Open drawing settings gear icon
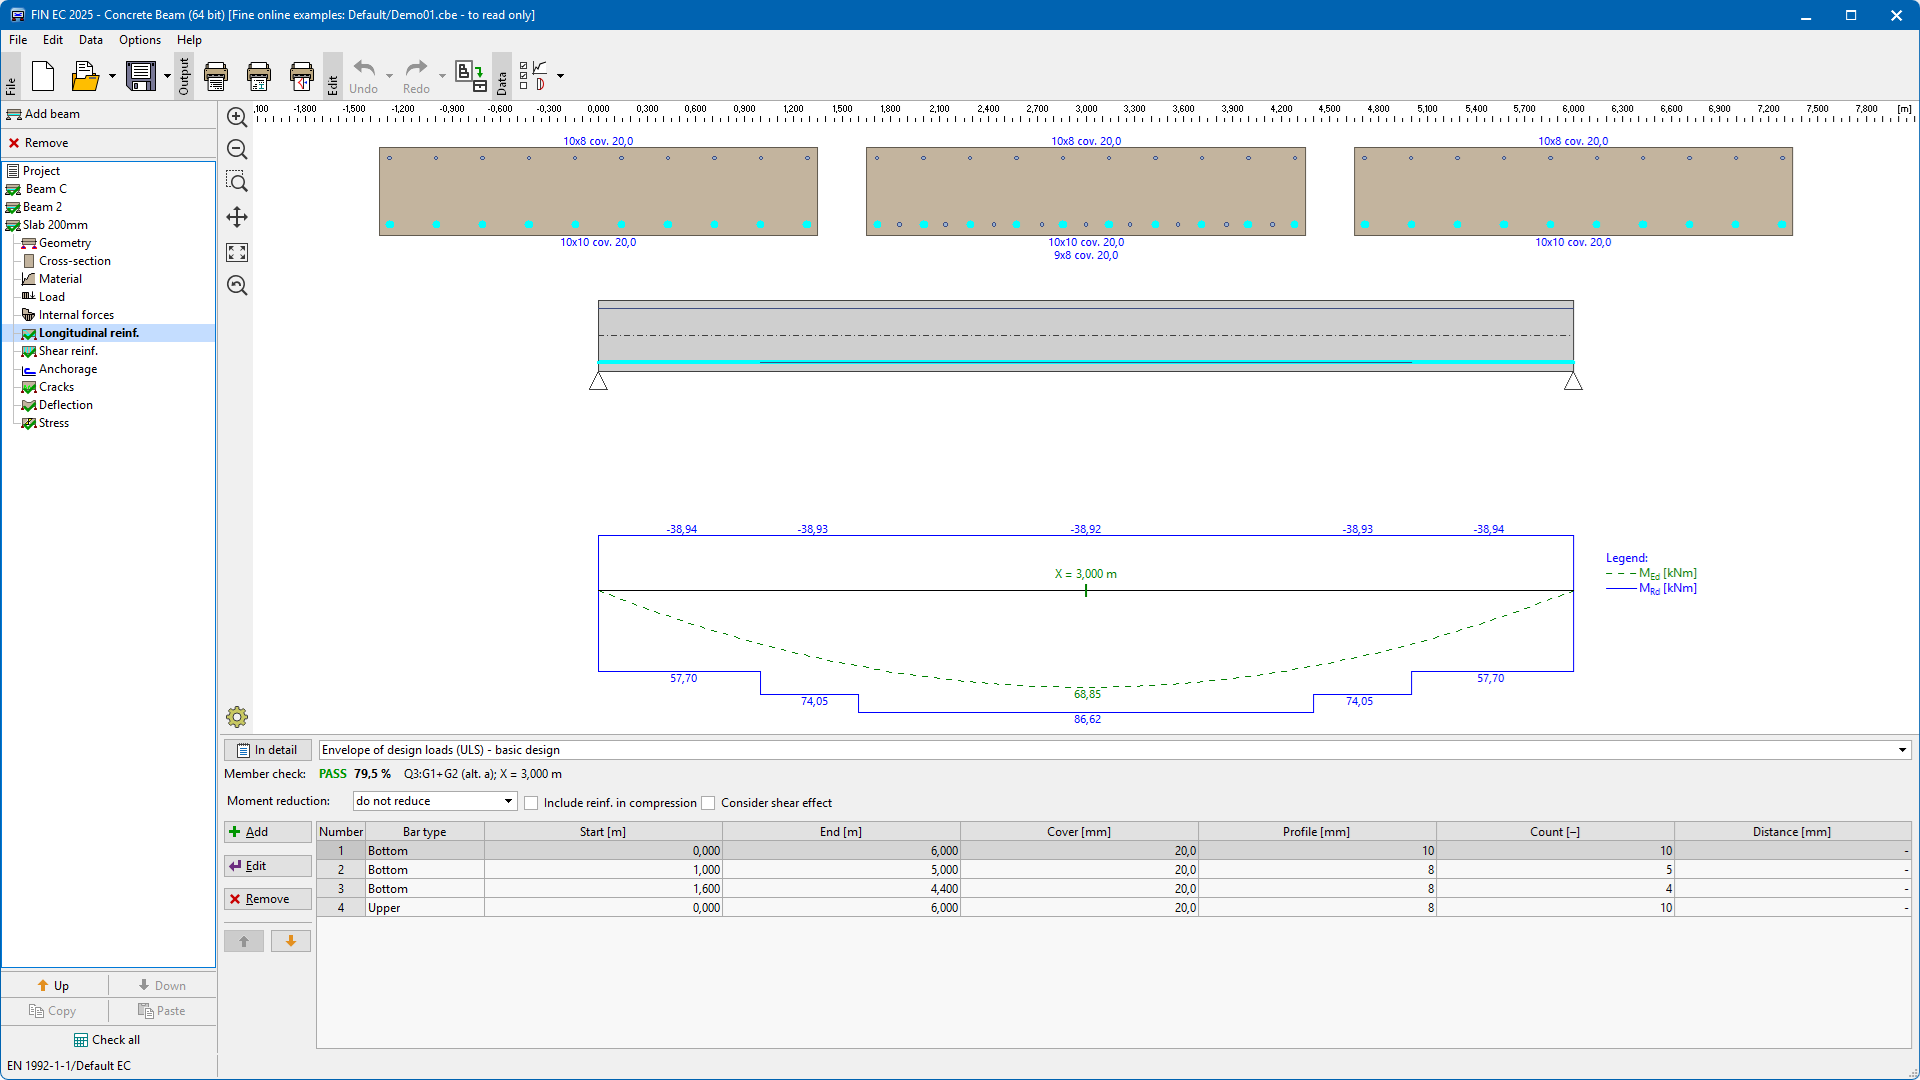The width and height of the screenshot is (1920, 1080). coord(237,717)
